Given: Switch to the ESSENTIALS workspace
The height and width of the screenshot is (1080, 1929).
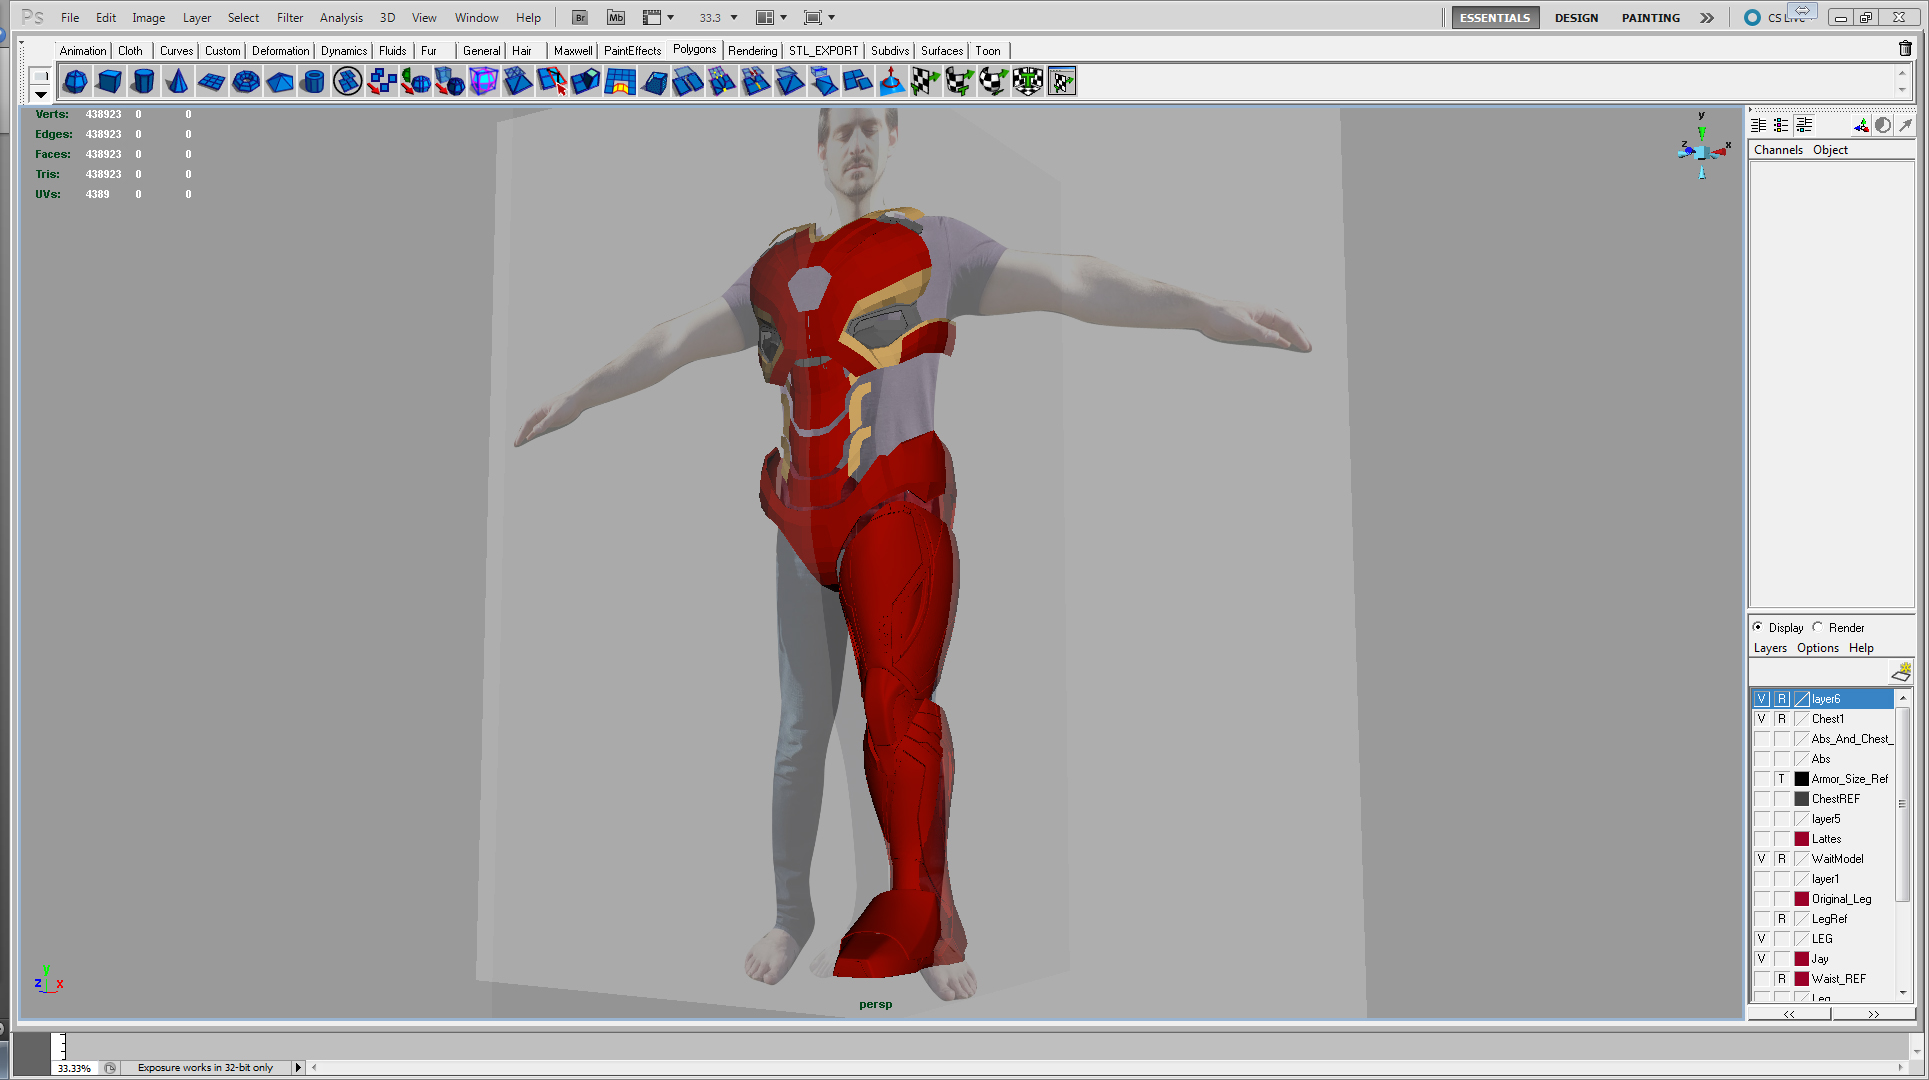Looking at the screenshot, I should click(x=1495, y=18).
